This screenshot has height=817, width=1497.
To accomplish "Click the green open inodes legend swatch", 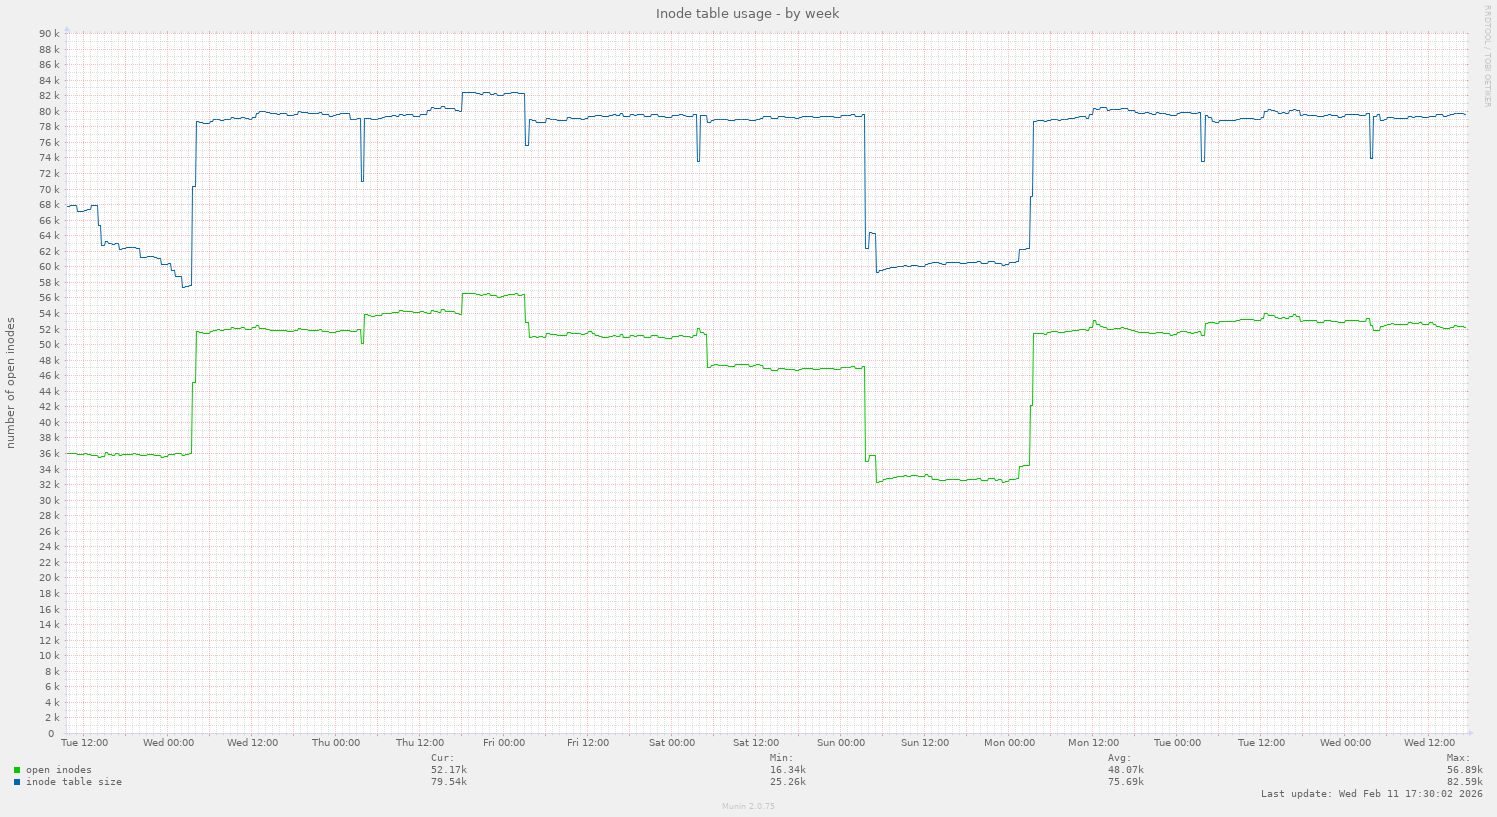I will (x=17, y=770).
